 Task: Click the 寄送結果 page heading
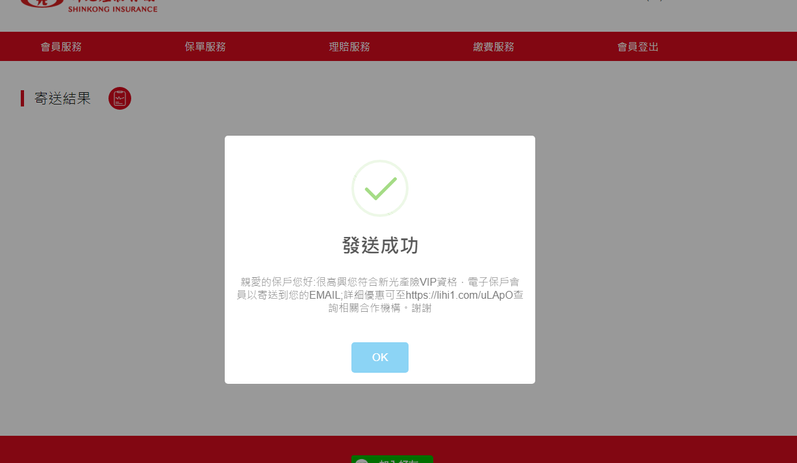(63, 99)
